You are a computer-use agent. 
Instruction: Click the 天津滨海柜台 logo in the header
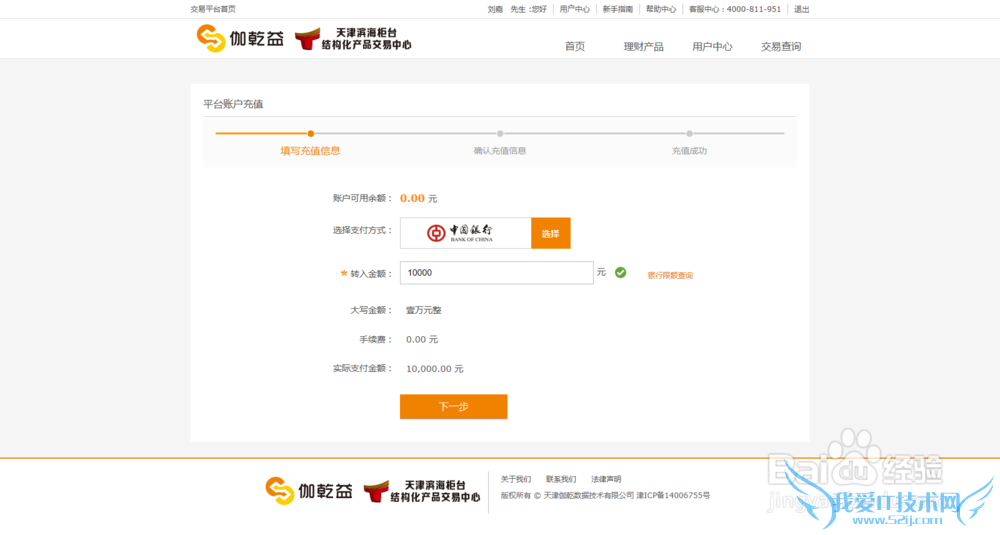pyautogui.click(x=353, y=39)
